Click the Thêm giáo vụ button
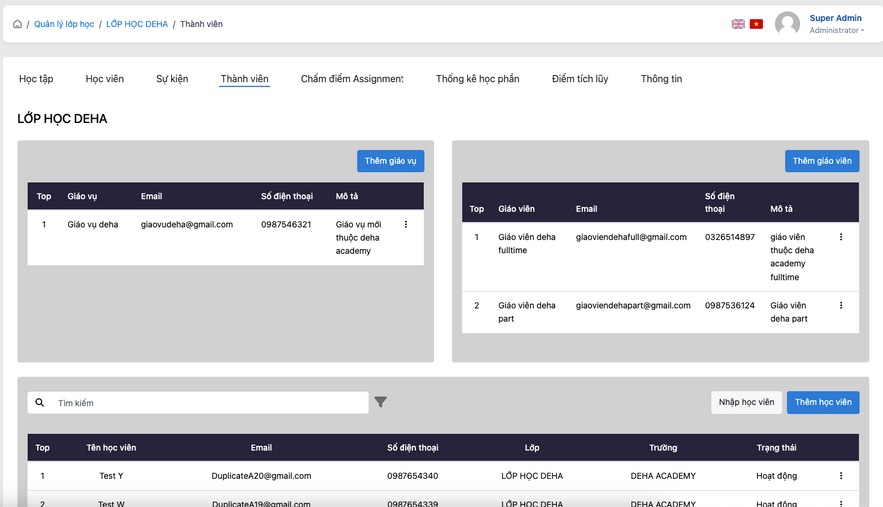 [x=391, y=161]
